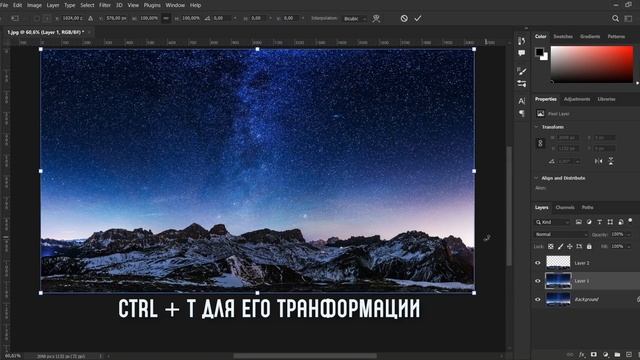This screenshot has height=360, width=640.
Task: Open the search magnifier icon
Action: tap(616, 18)
